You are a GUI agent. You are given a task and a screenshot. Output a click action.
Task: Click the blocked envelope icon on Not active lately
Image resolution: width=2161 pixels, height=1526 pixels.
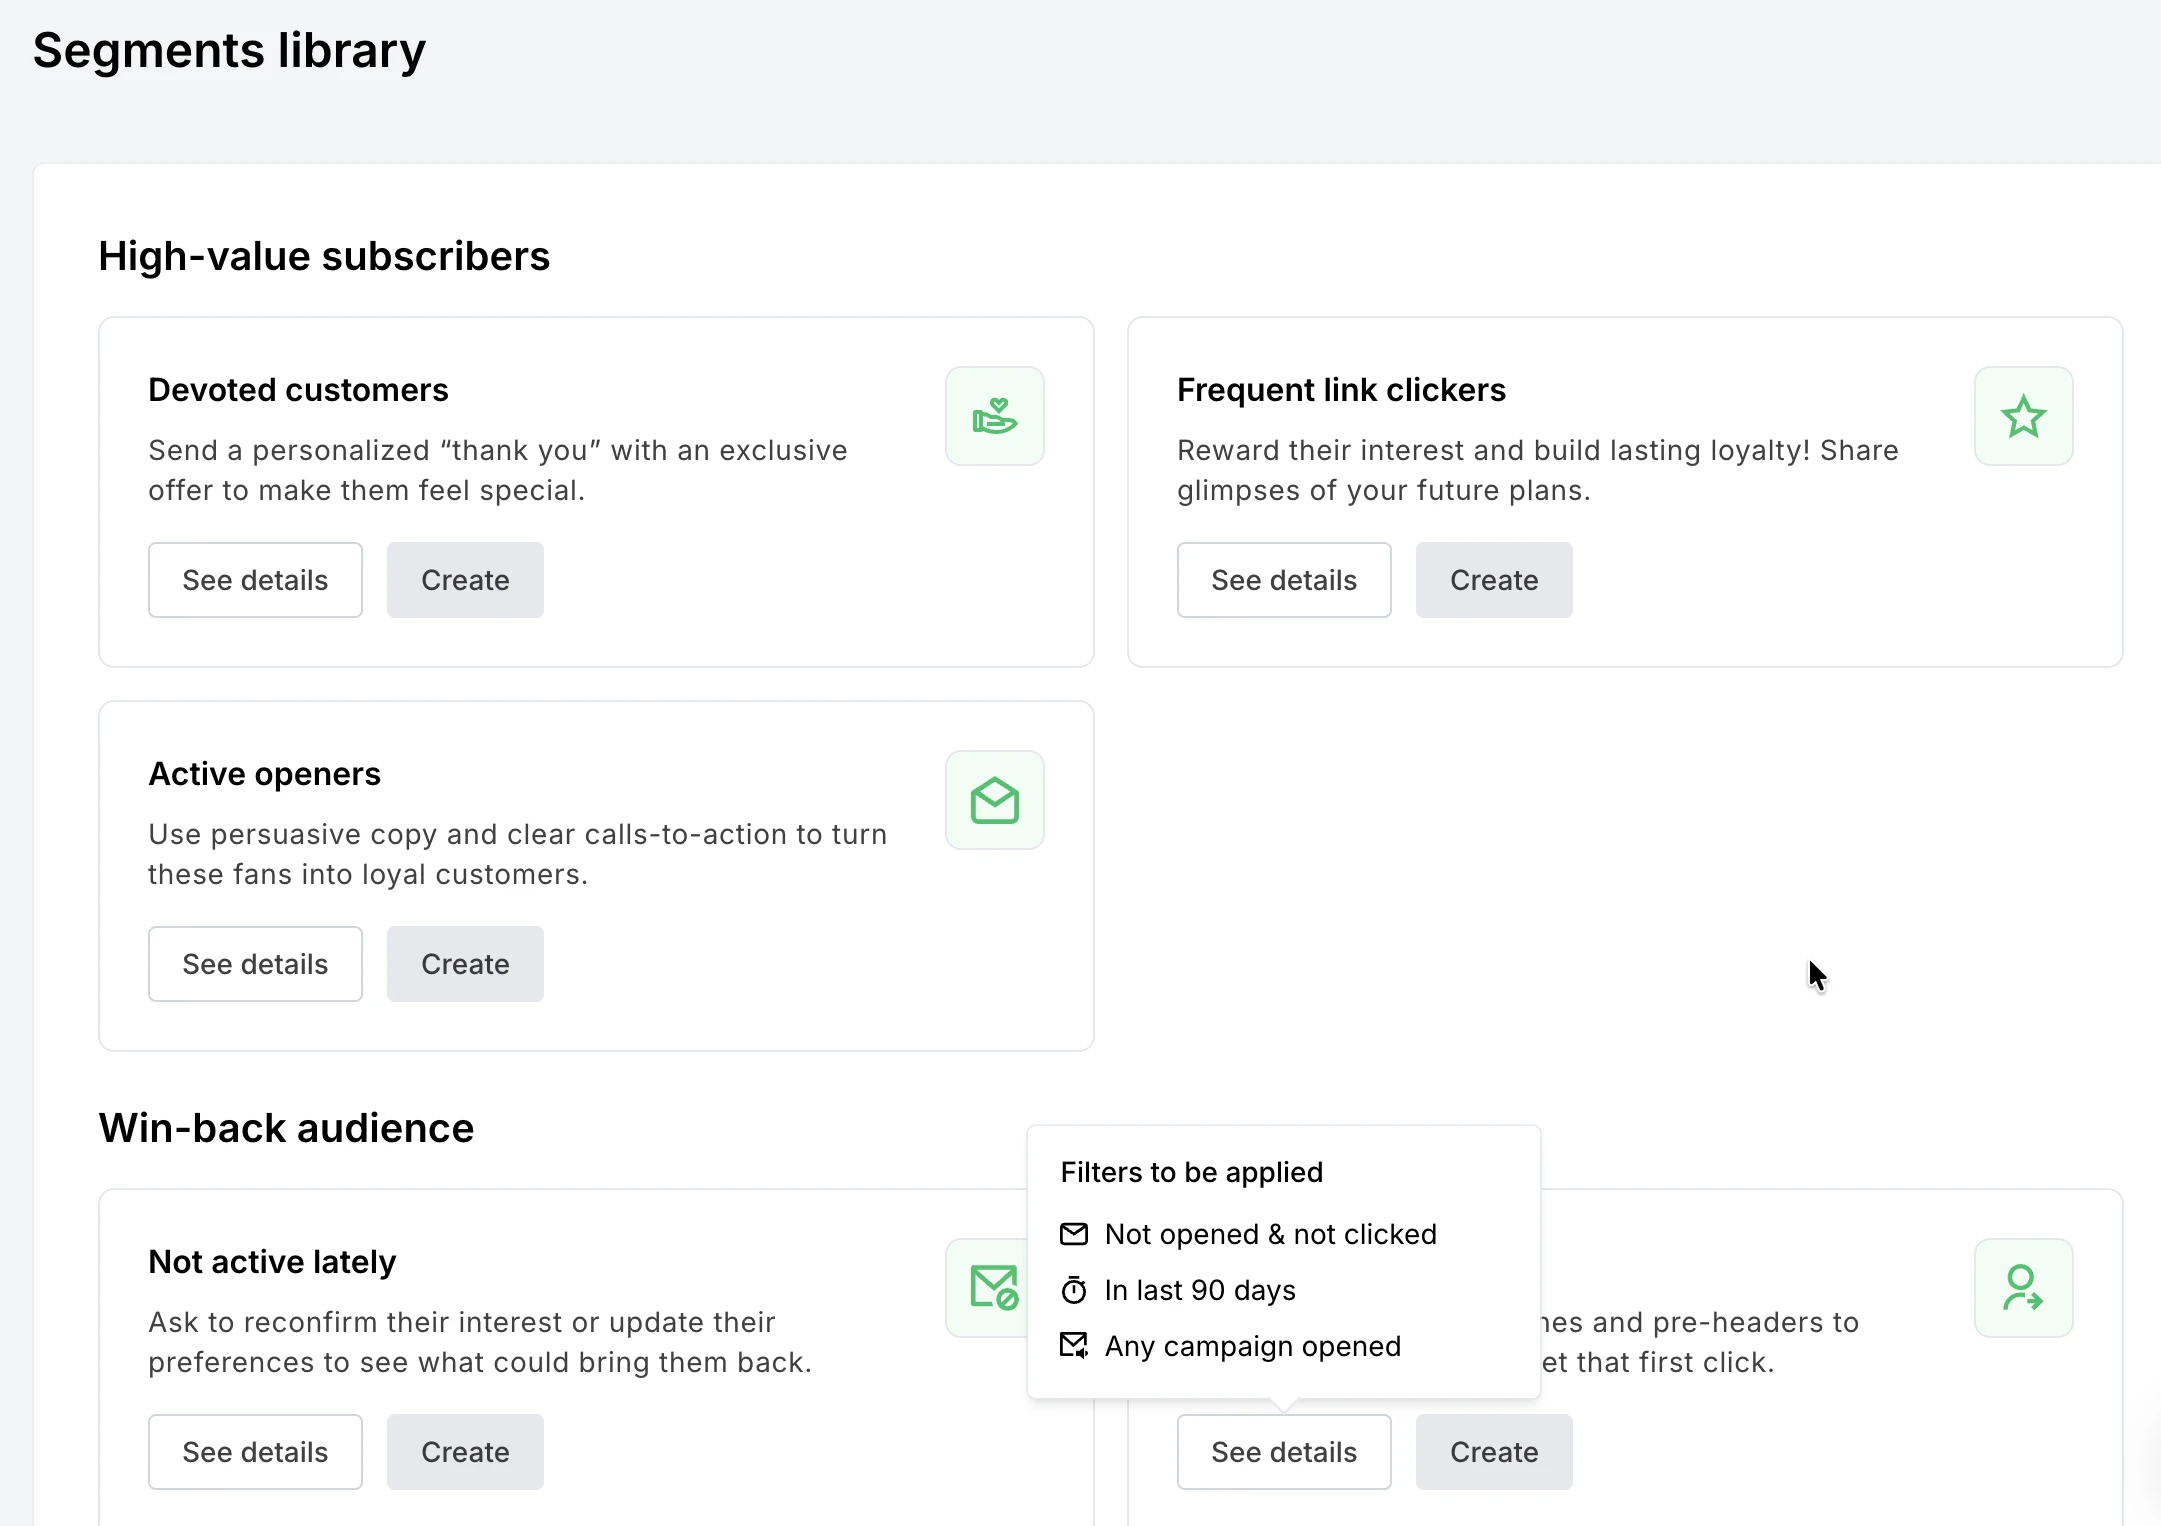tap(994, 1288)
